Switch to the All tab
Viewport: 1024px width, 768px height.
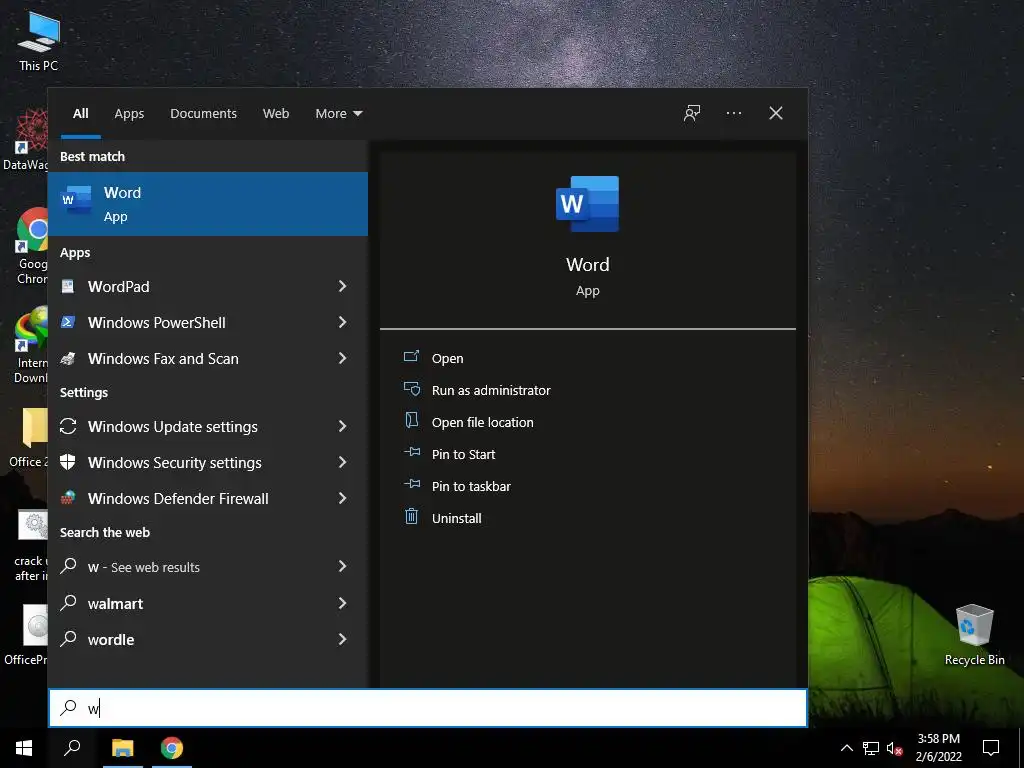click(x=81, y=114)
